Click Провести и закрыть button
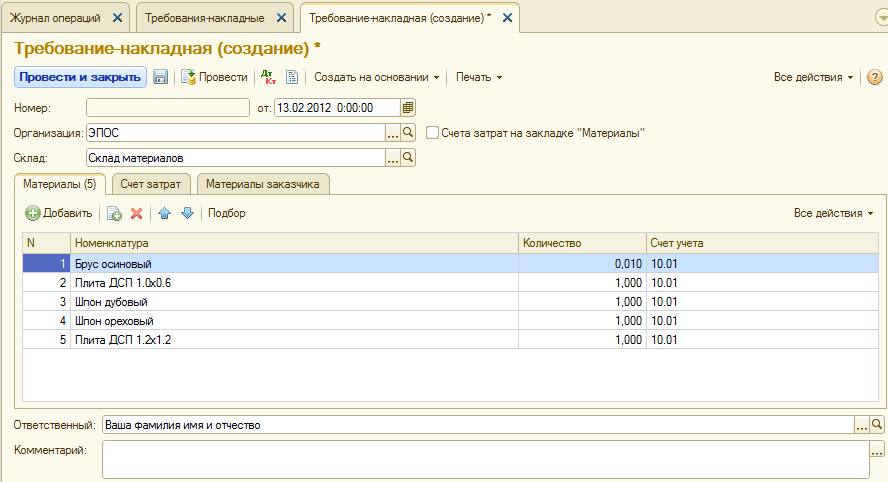This screenshot has height=482, width=888. (x=80, y=77)
